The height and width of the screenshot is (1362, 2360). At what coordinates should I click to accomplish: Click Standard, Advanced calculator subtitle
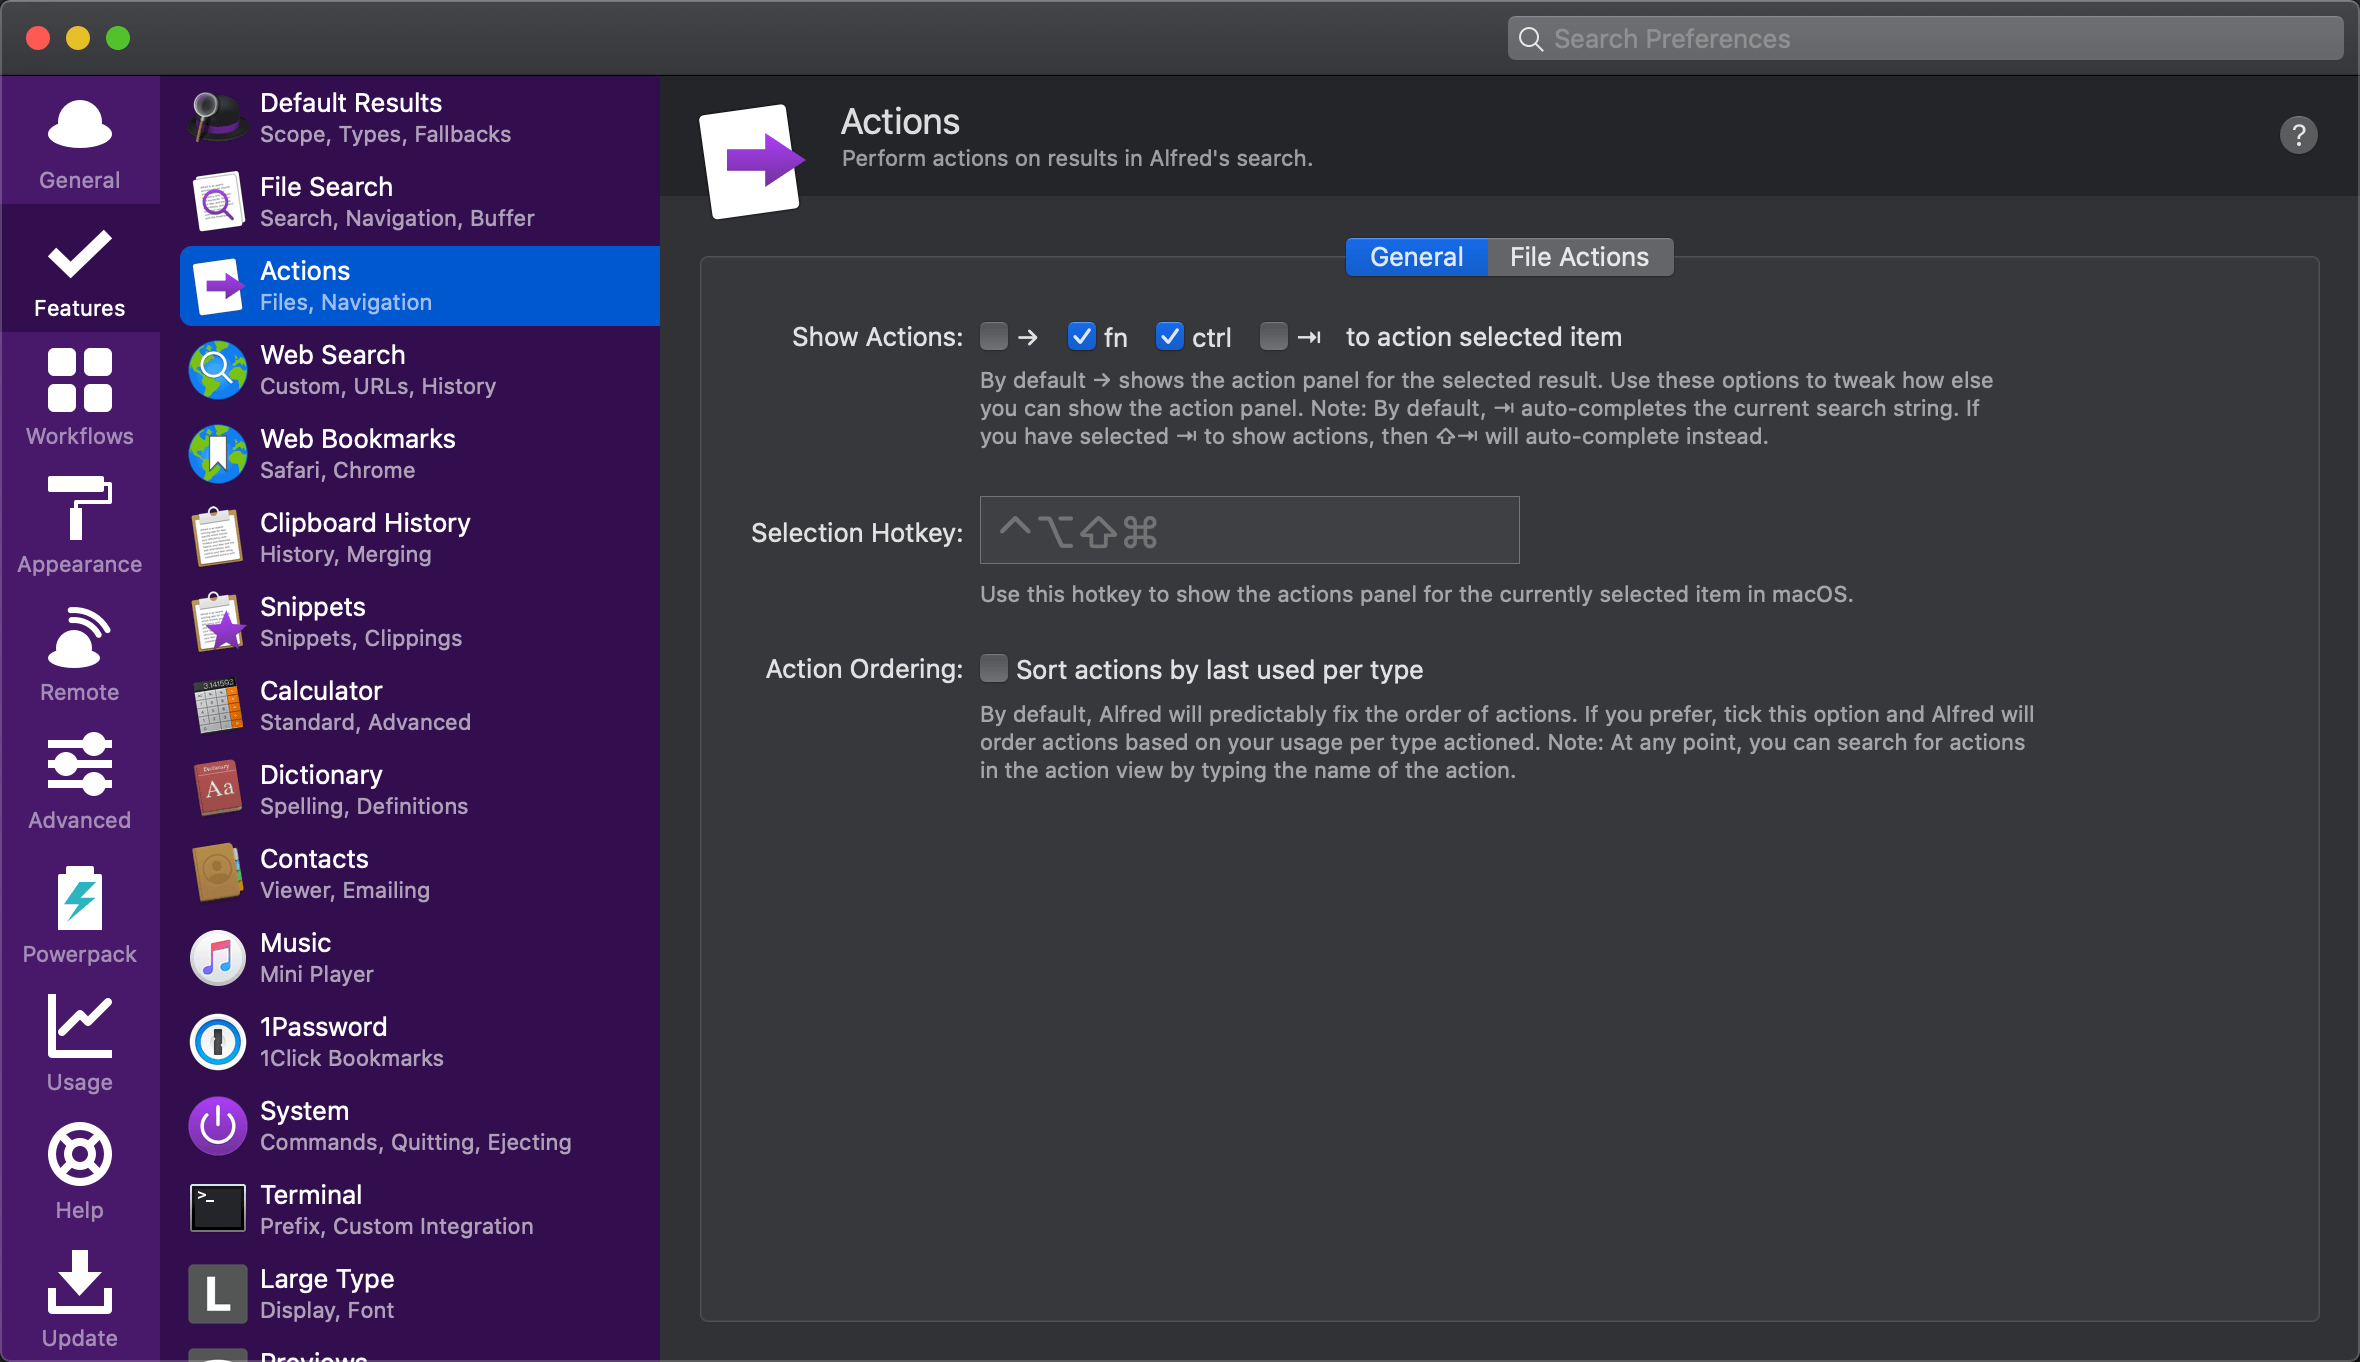pos(365,722)
